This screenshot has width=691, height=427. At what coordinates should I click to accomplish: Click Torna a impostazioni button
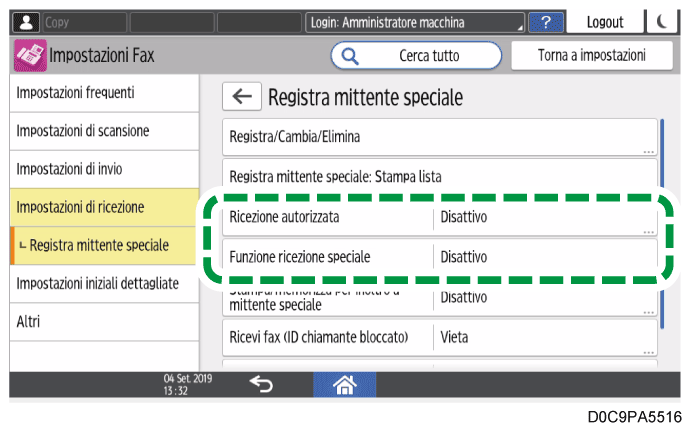(591, 56)
